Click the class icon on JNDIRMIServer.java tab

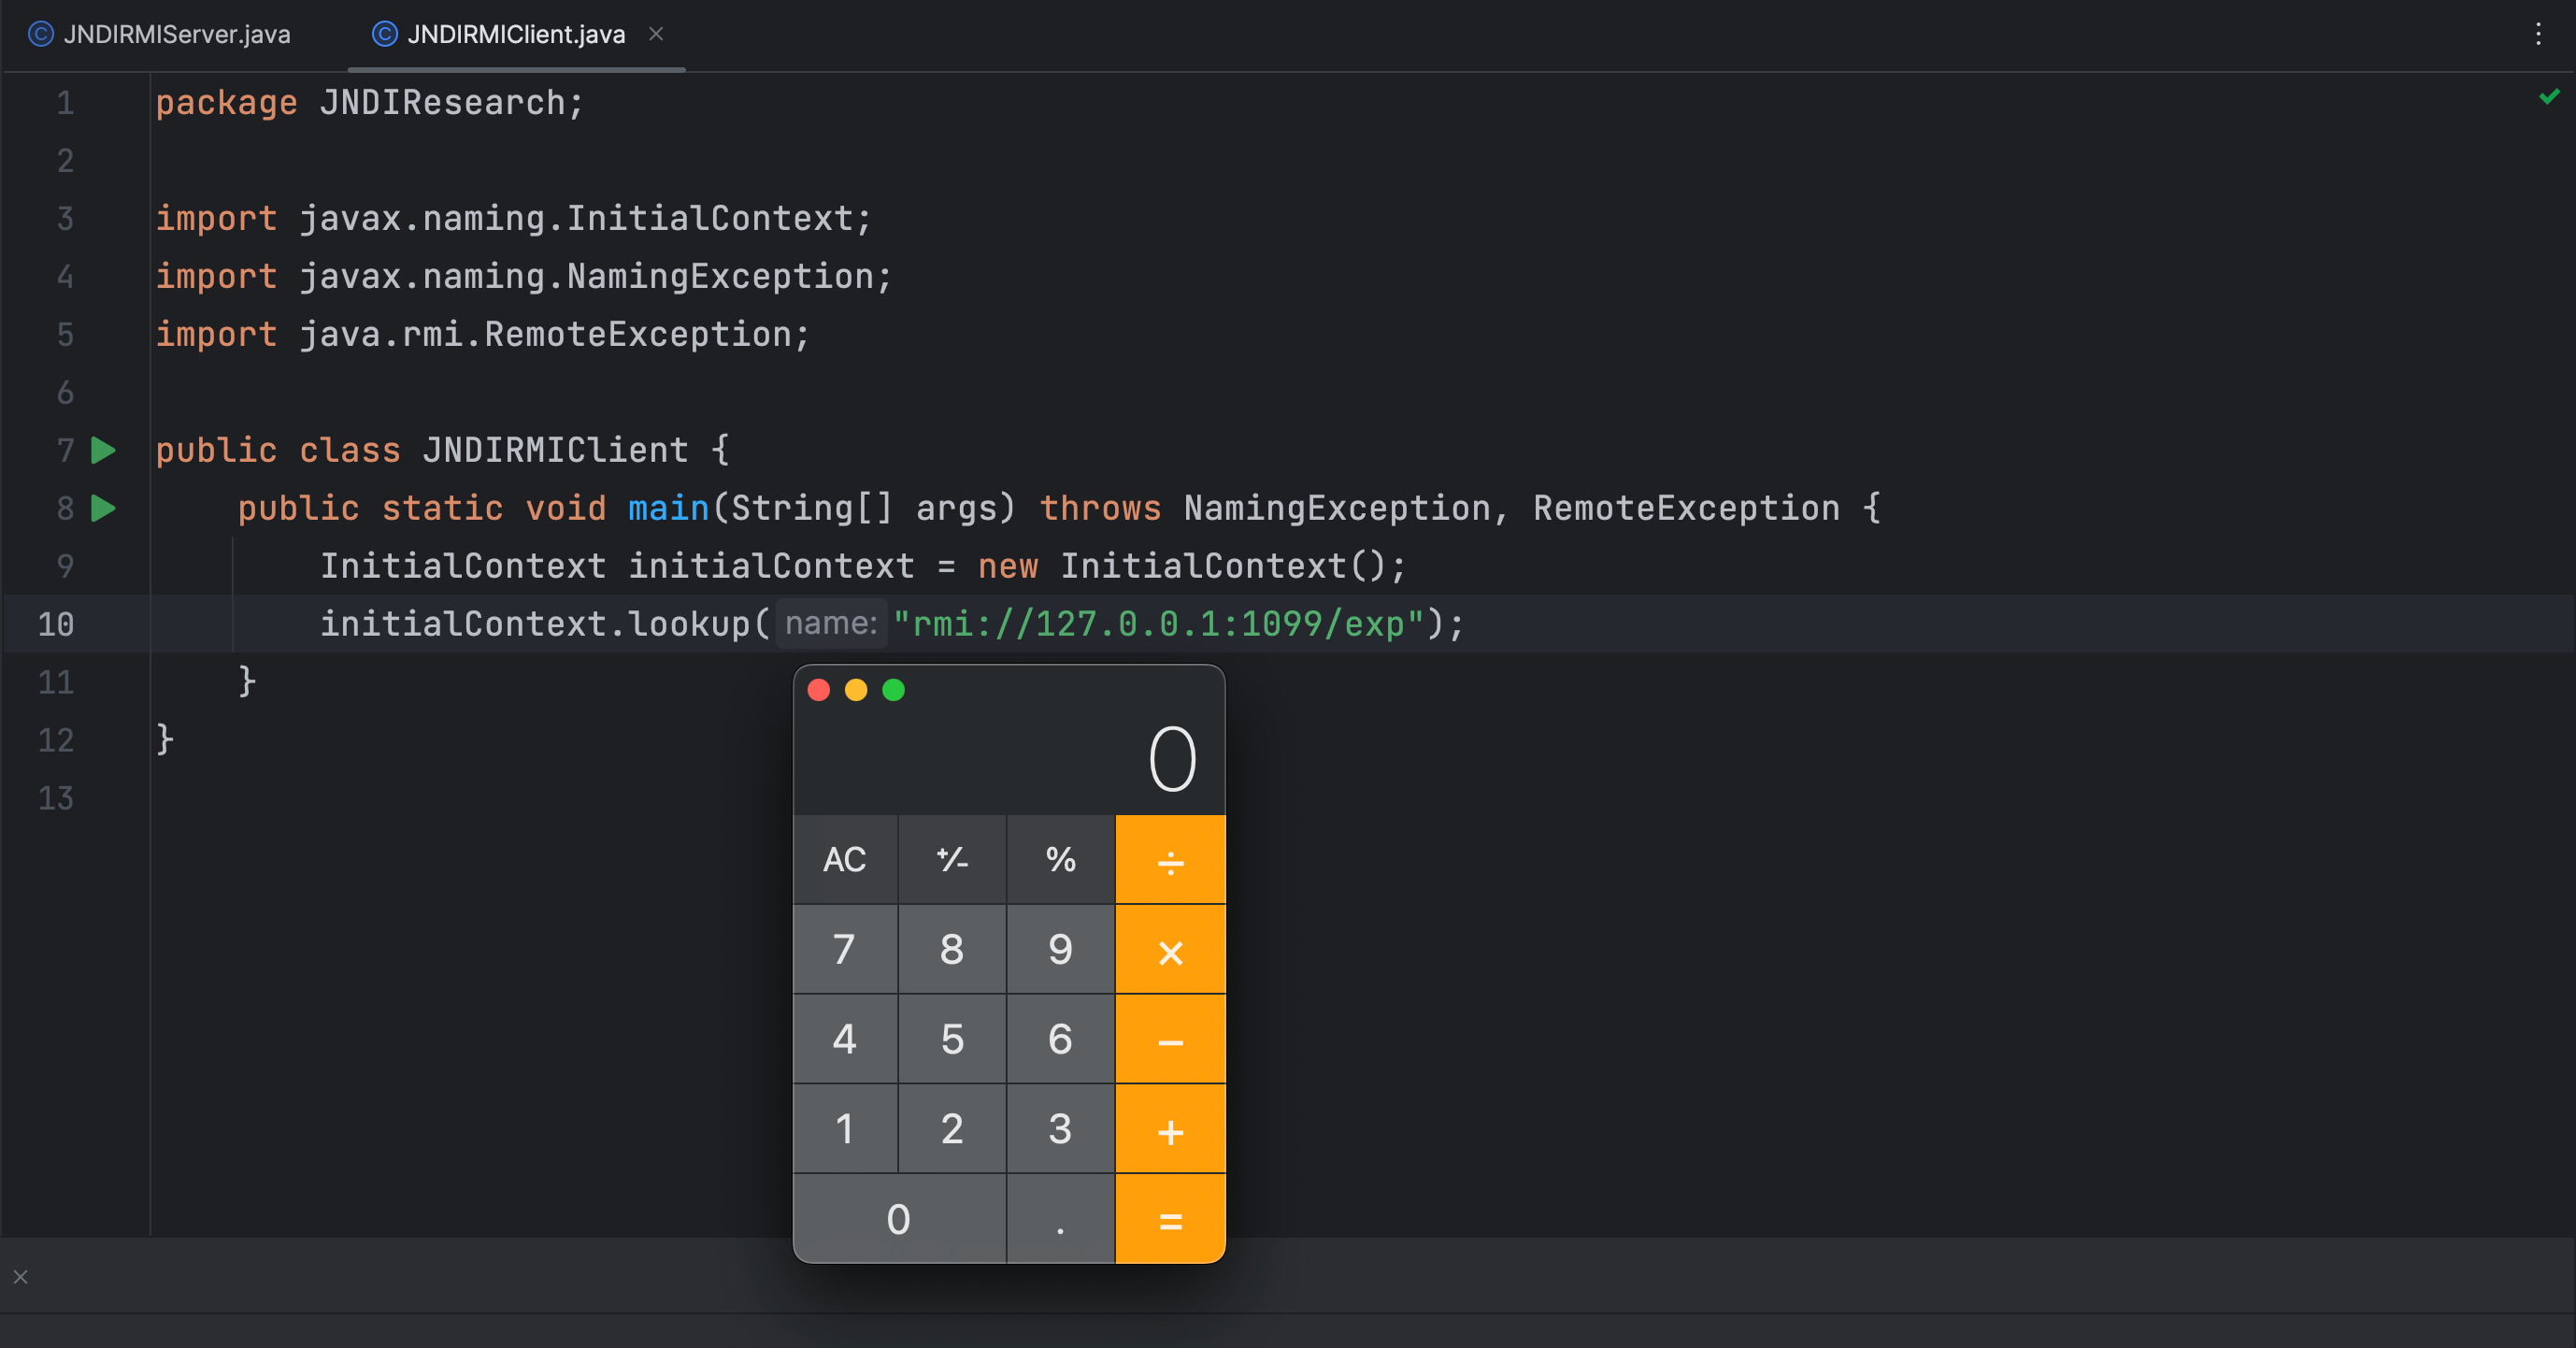(41, 34)
